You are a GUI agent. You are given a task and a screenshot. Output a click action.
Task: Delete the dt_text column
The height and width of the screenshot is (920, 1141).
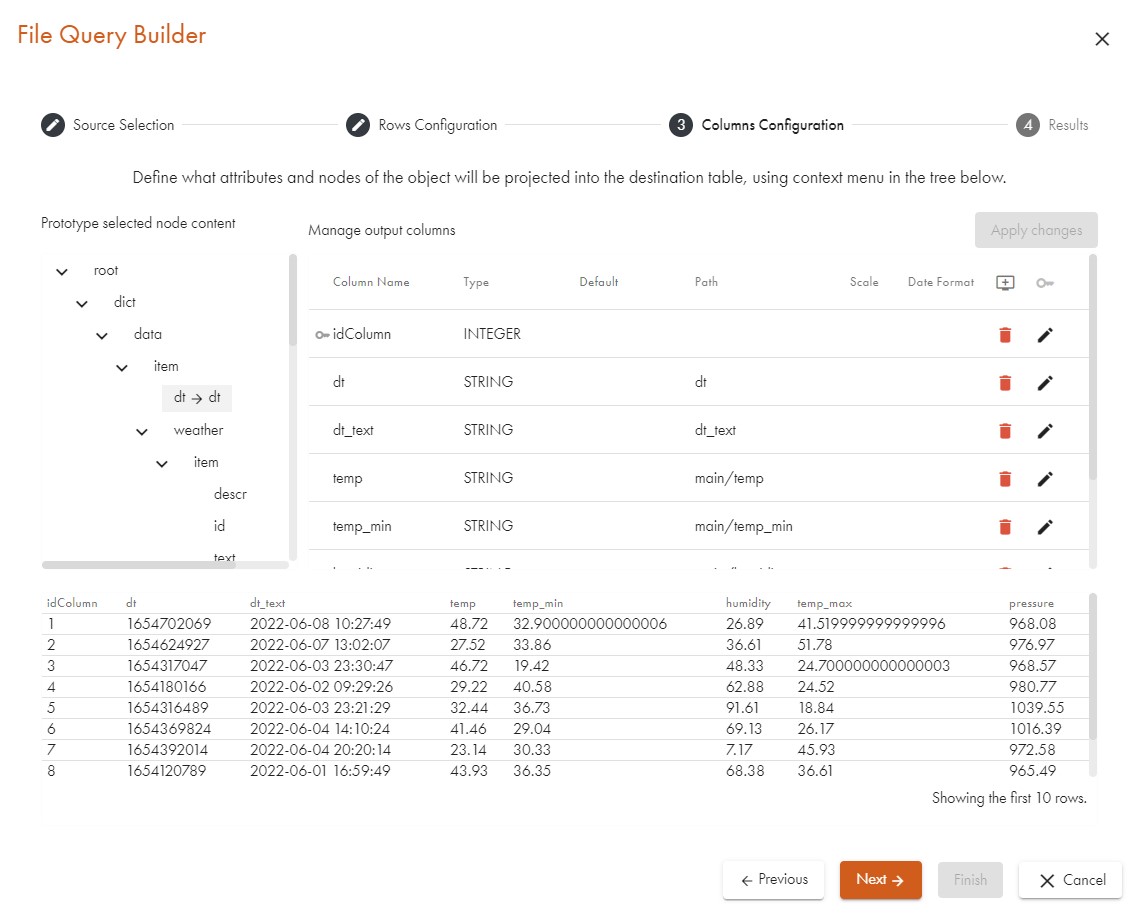click(x=1005, y=431)
